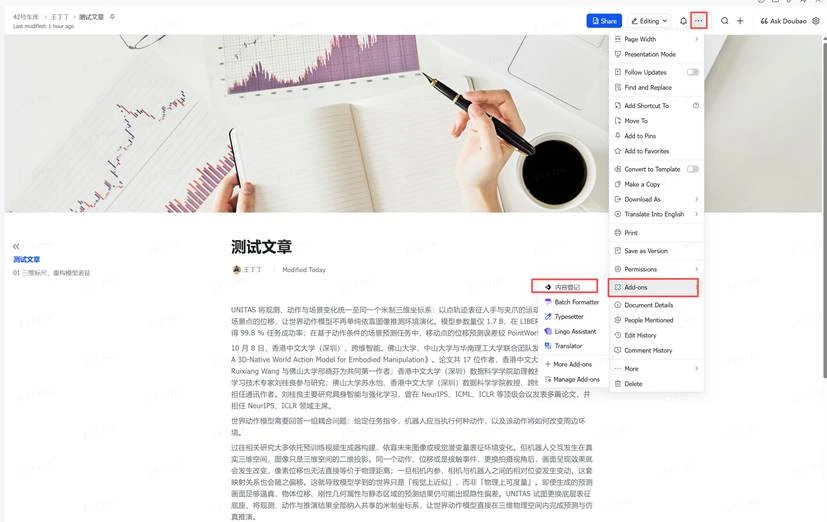Open search with the magnifier icon
This screenshot has height=522, width=827.
coord(725,21)
